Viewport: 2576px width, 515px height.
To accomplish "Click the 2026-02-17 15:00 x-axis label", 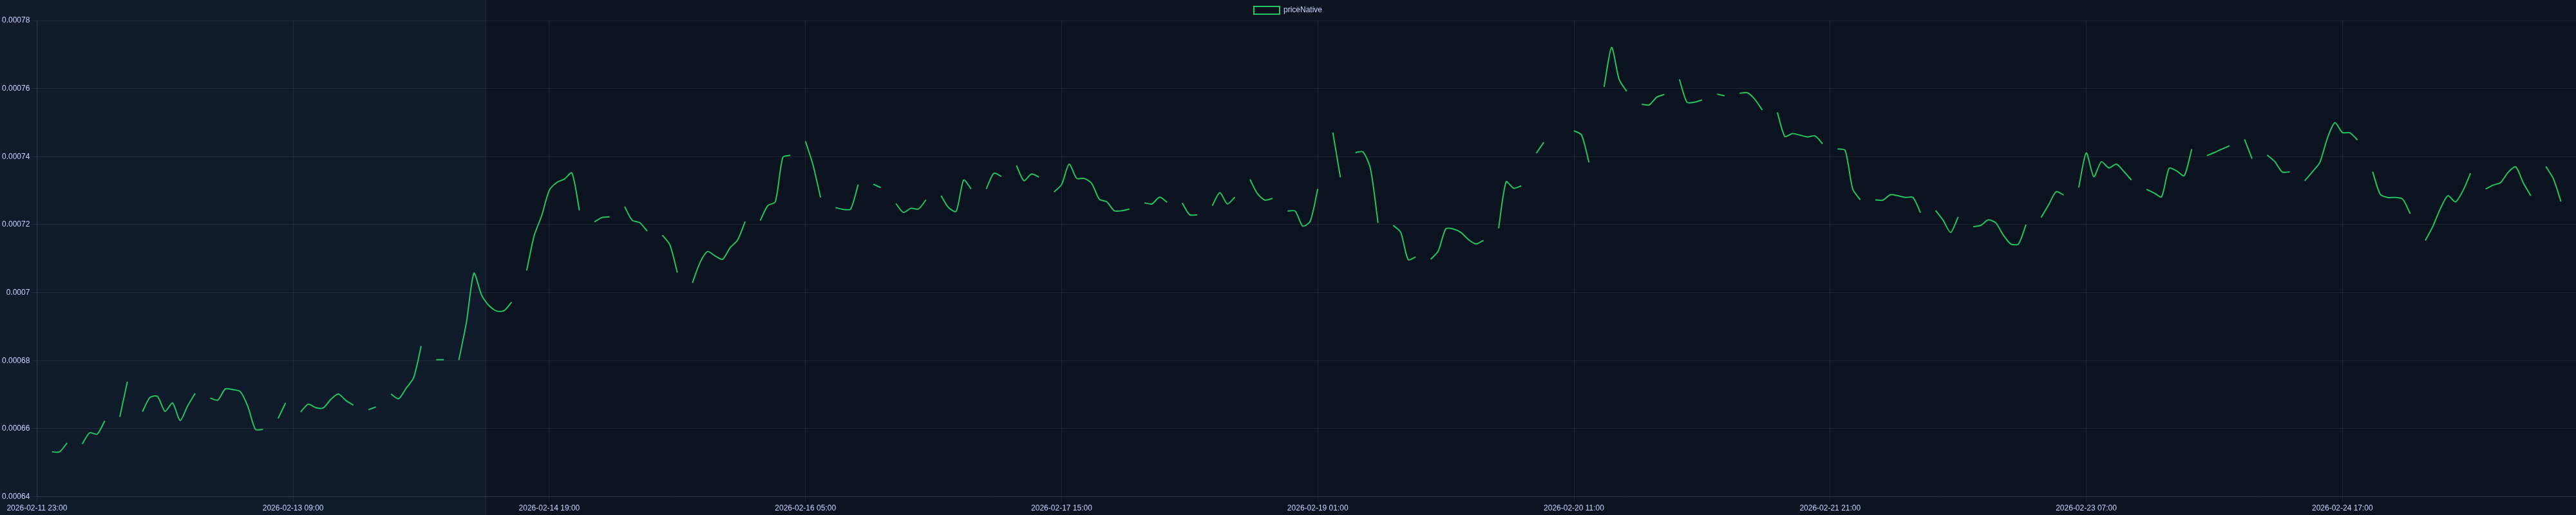I will click(1061, 508).
